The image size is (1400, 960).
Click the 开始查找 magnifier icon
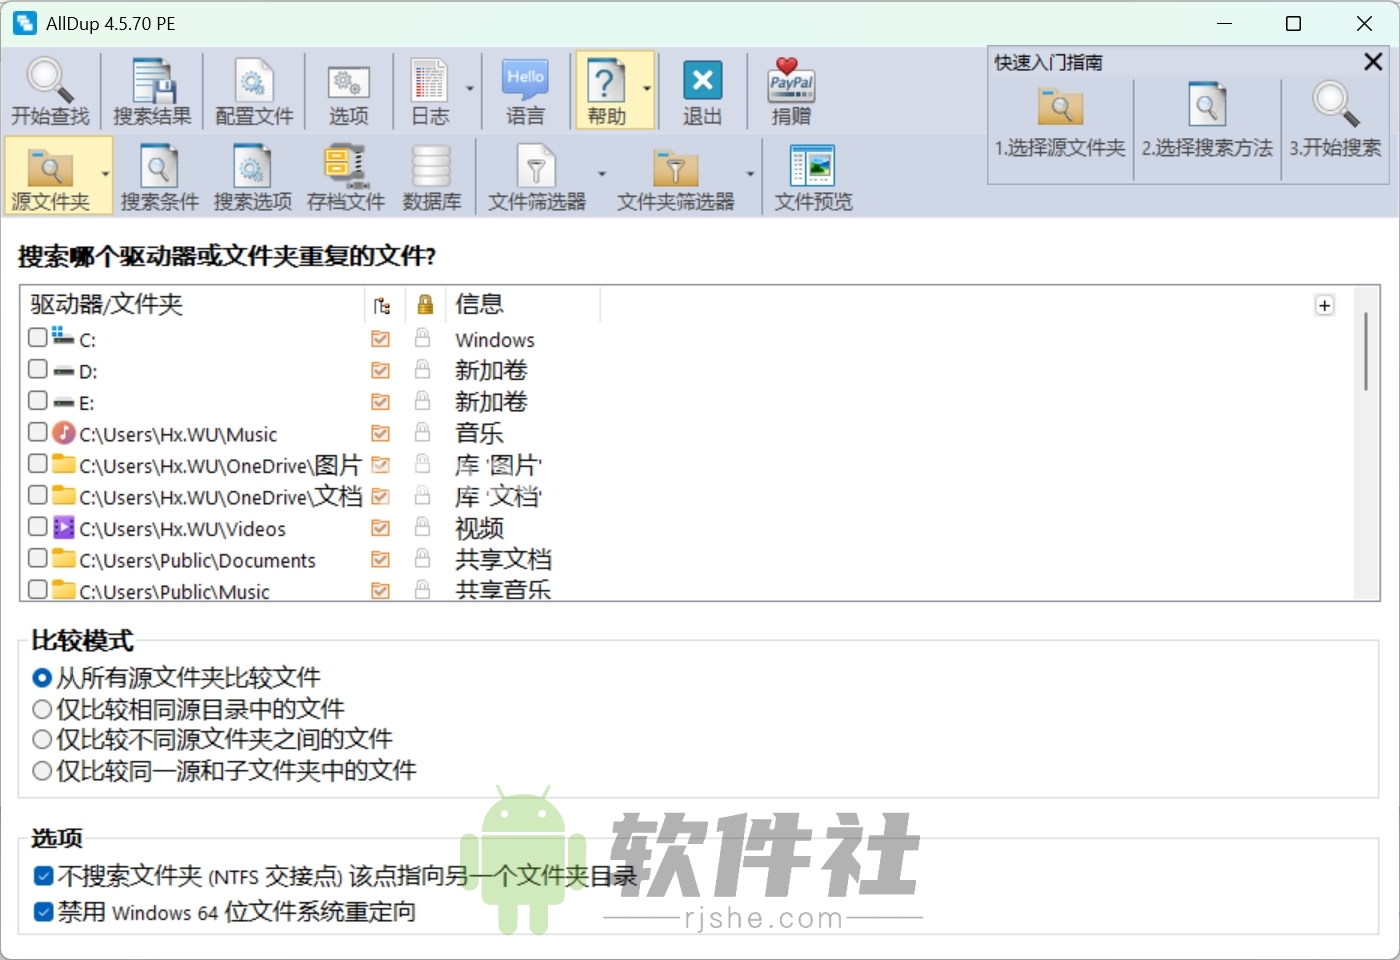click(50, 80)
